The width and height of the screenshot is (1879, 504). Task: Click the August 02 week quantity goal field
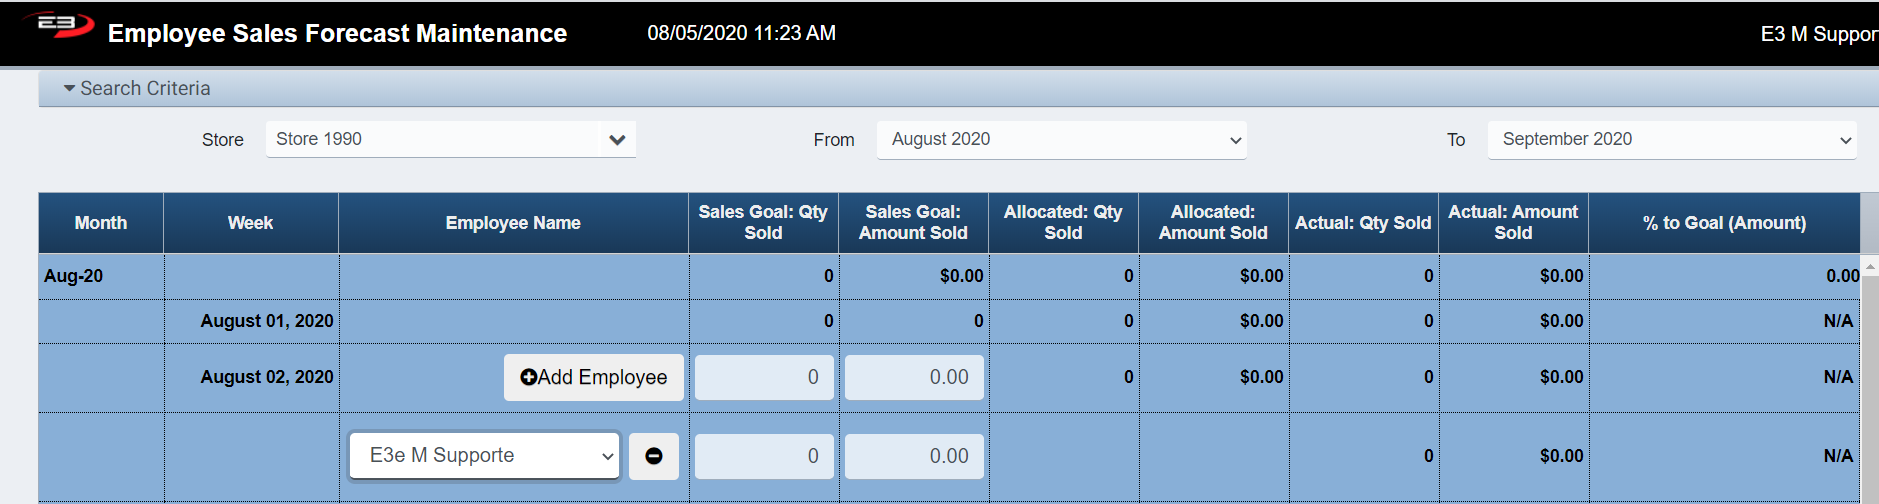764,377
